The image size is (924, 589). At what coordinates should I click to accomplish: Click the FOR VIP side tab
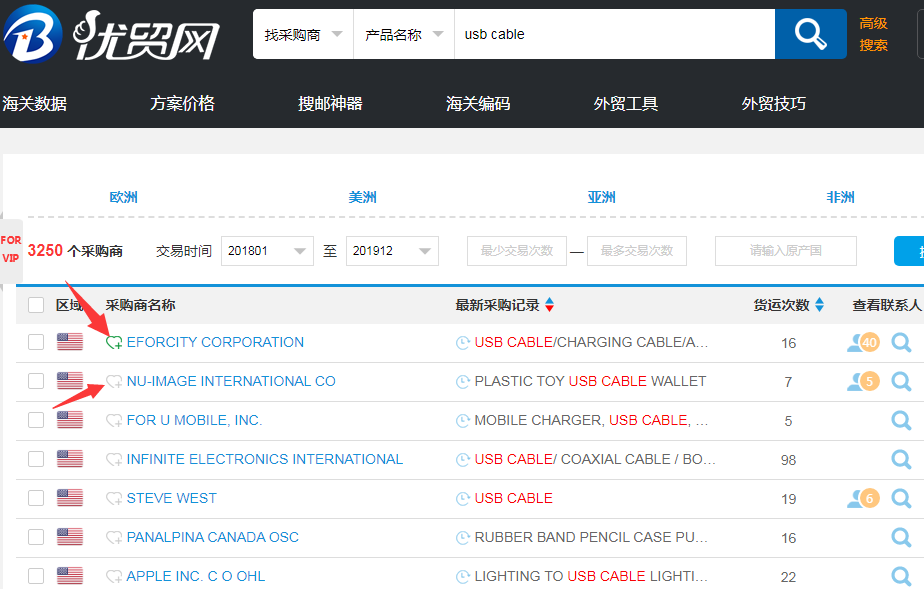click(11, 250)
